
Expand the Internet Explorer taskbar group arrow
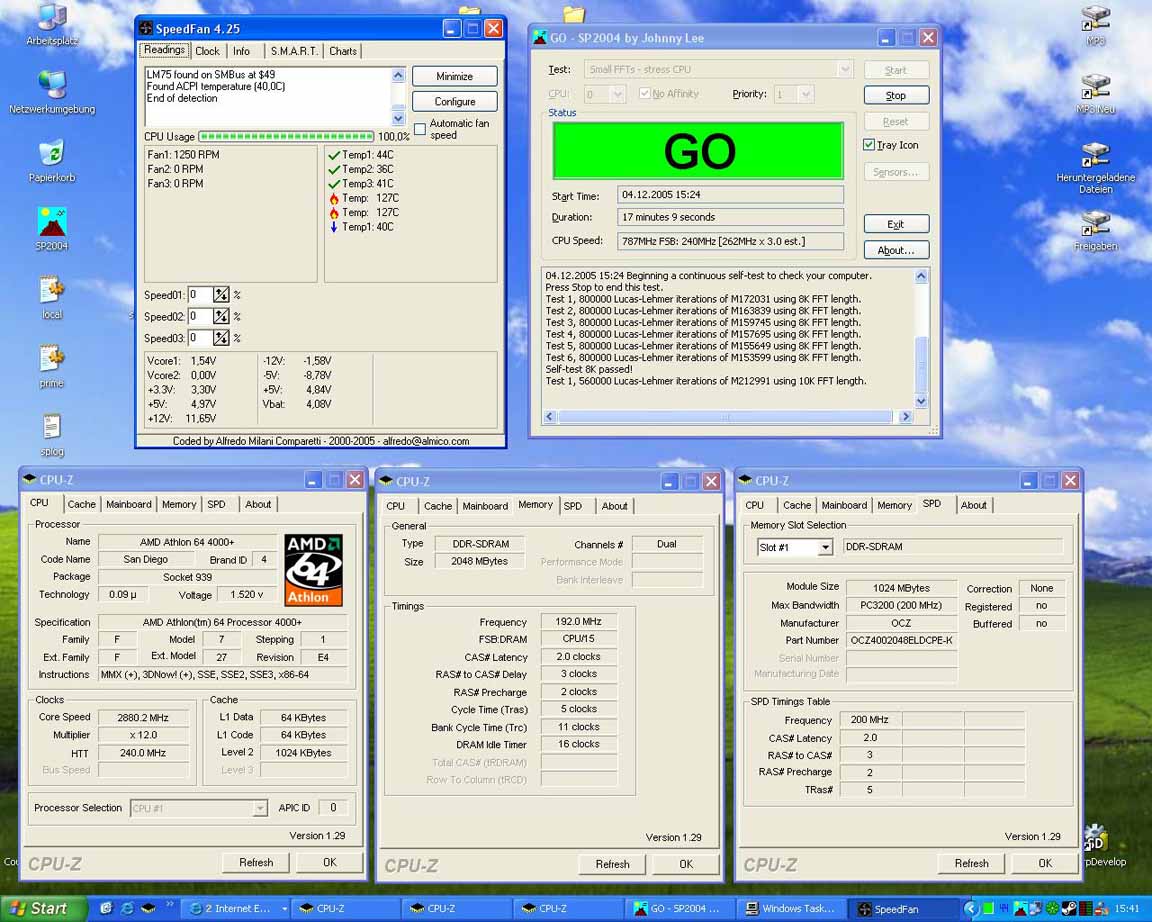[284, 909]
